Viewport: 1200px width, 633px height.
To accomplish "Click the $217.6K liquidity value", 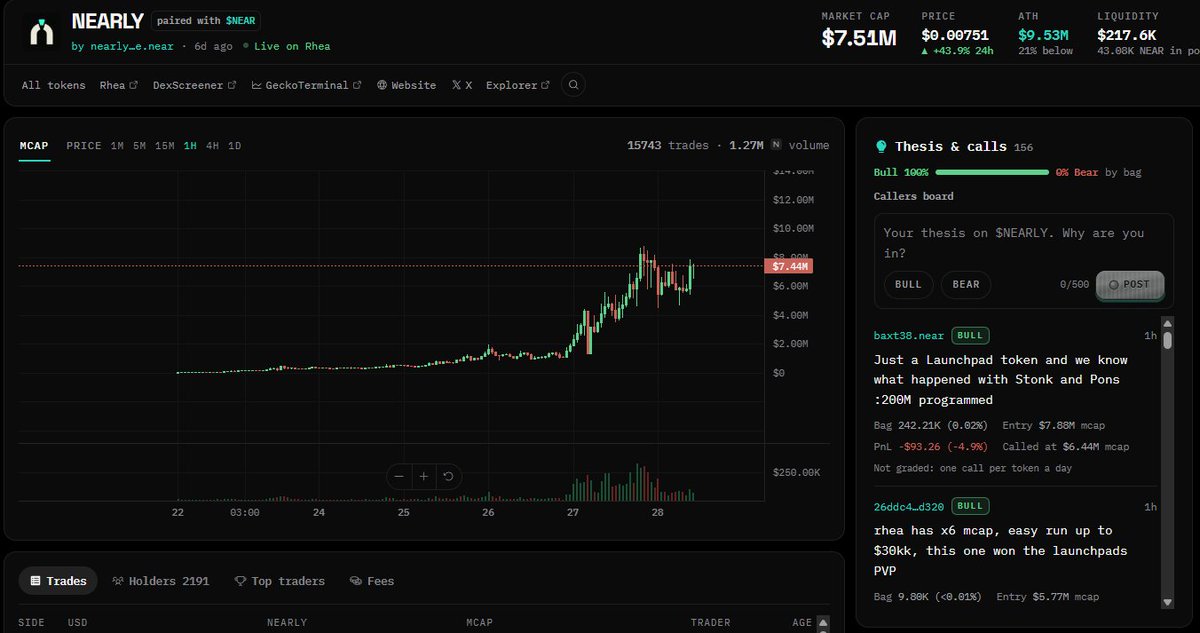I will tap(1128, 34).
